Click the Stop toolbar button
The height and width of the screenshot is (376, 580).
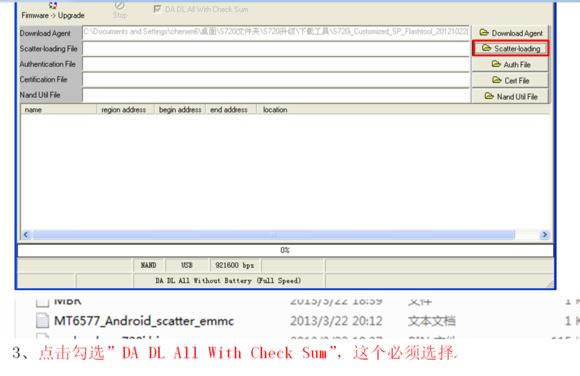click(120, 10)
